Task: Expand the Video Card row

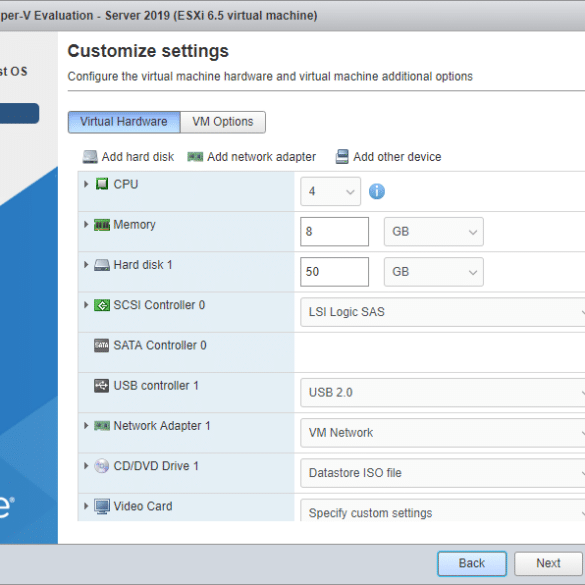Action: 86,506
